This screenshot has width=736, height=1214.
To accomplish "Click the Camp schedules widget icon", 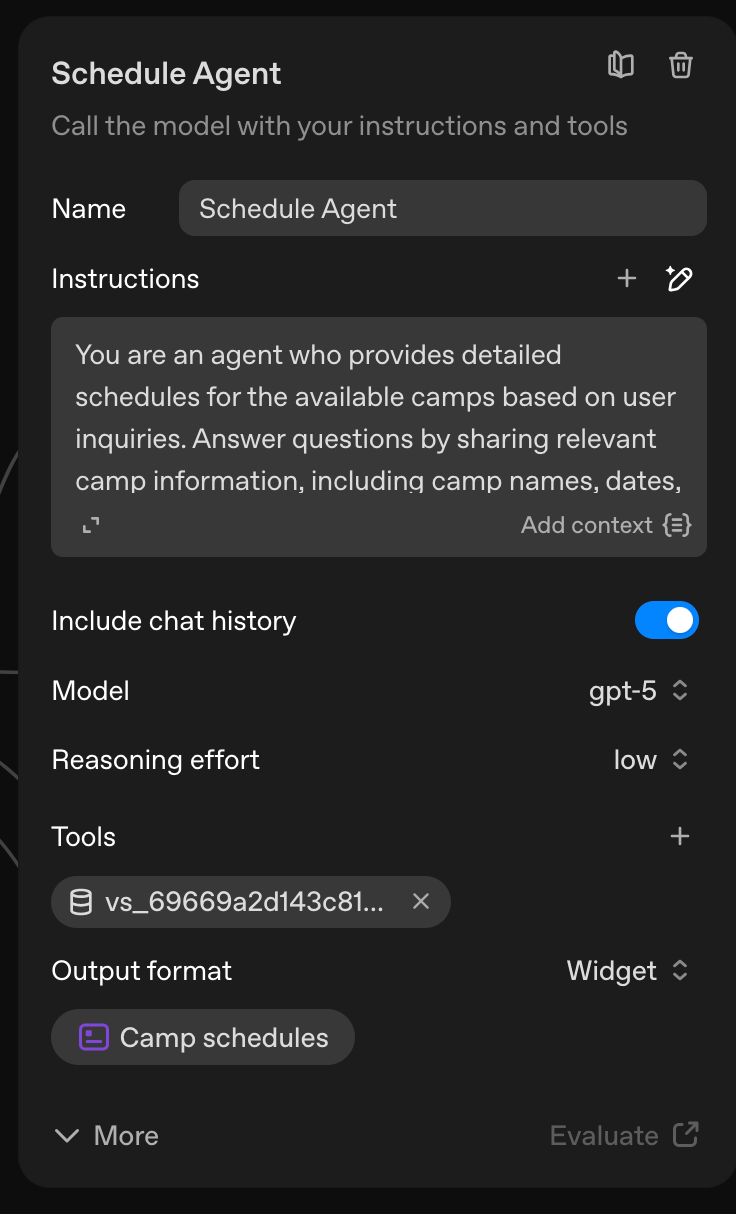I will [94, 1037].
